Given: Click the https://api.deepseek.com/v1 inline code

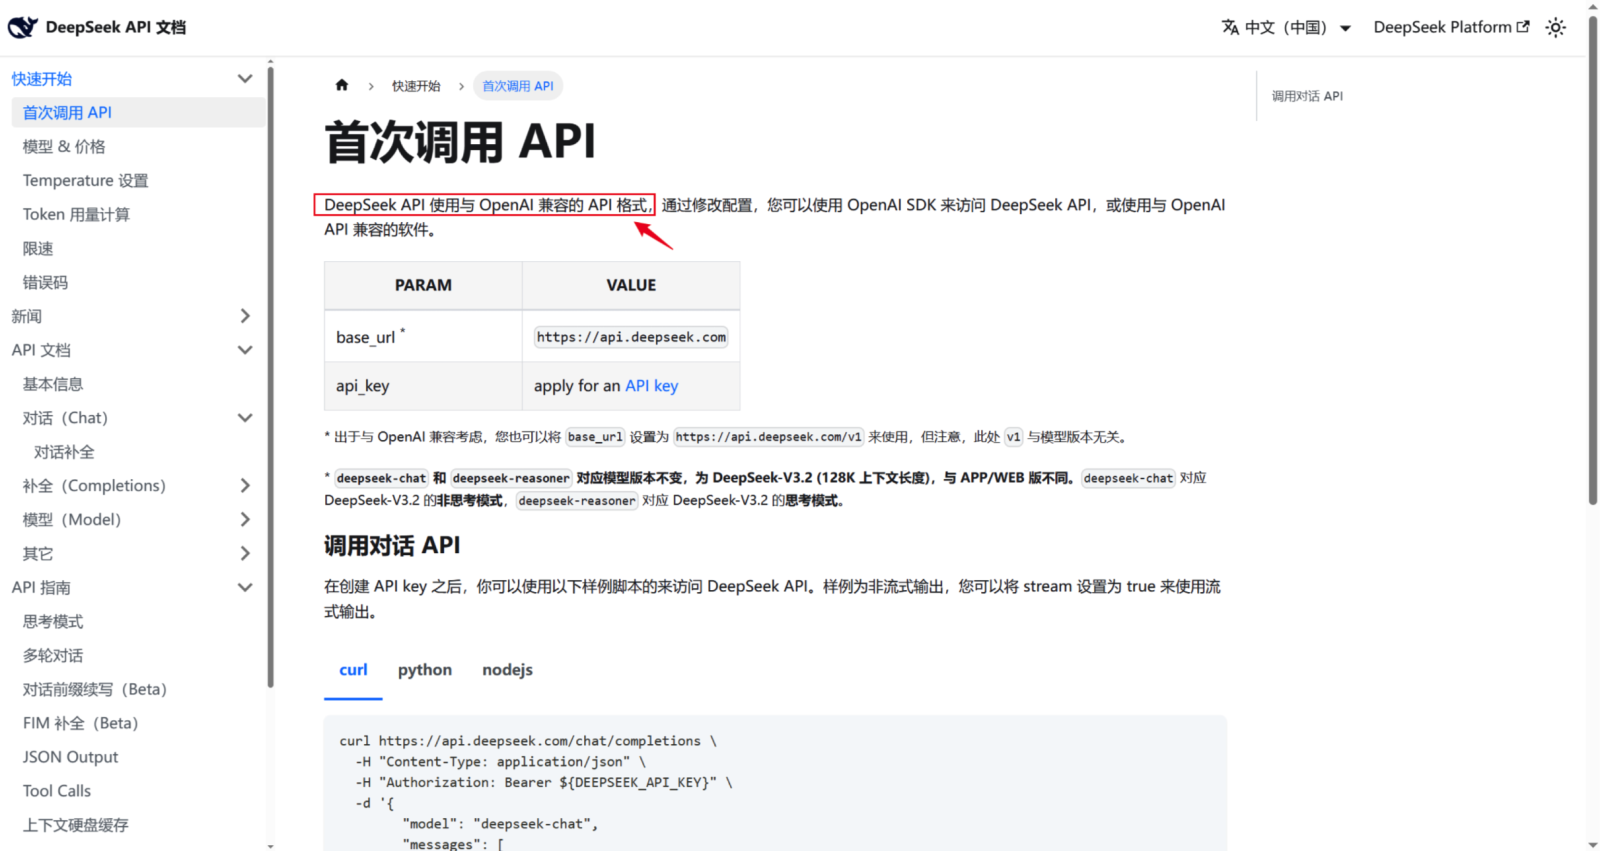Looking at the screenshot, I should coord(768,437).
